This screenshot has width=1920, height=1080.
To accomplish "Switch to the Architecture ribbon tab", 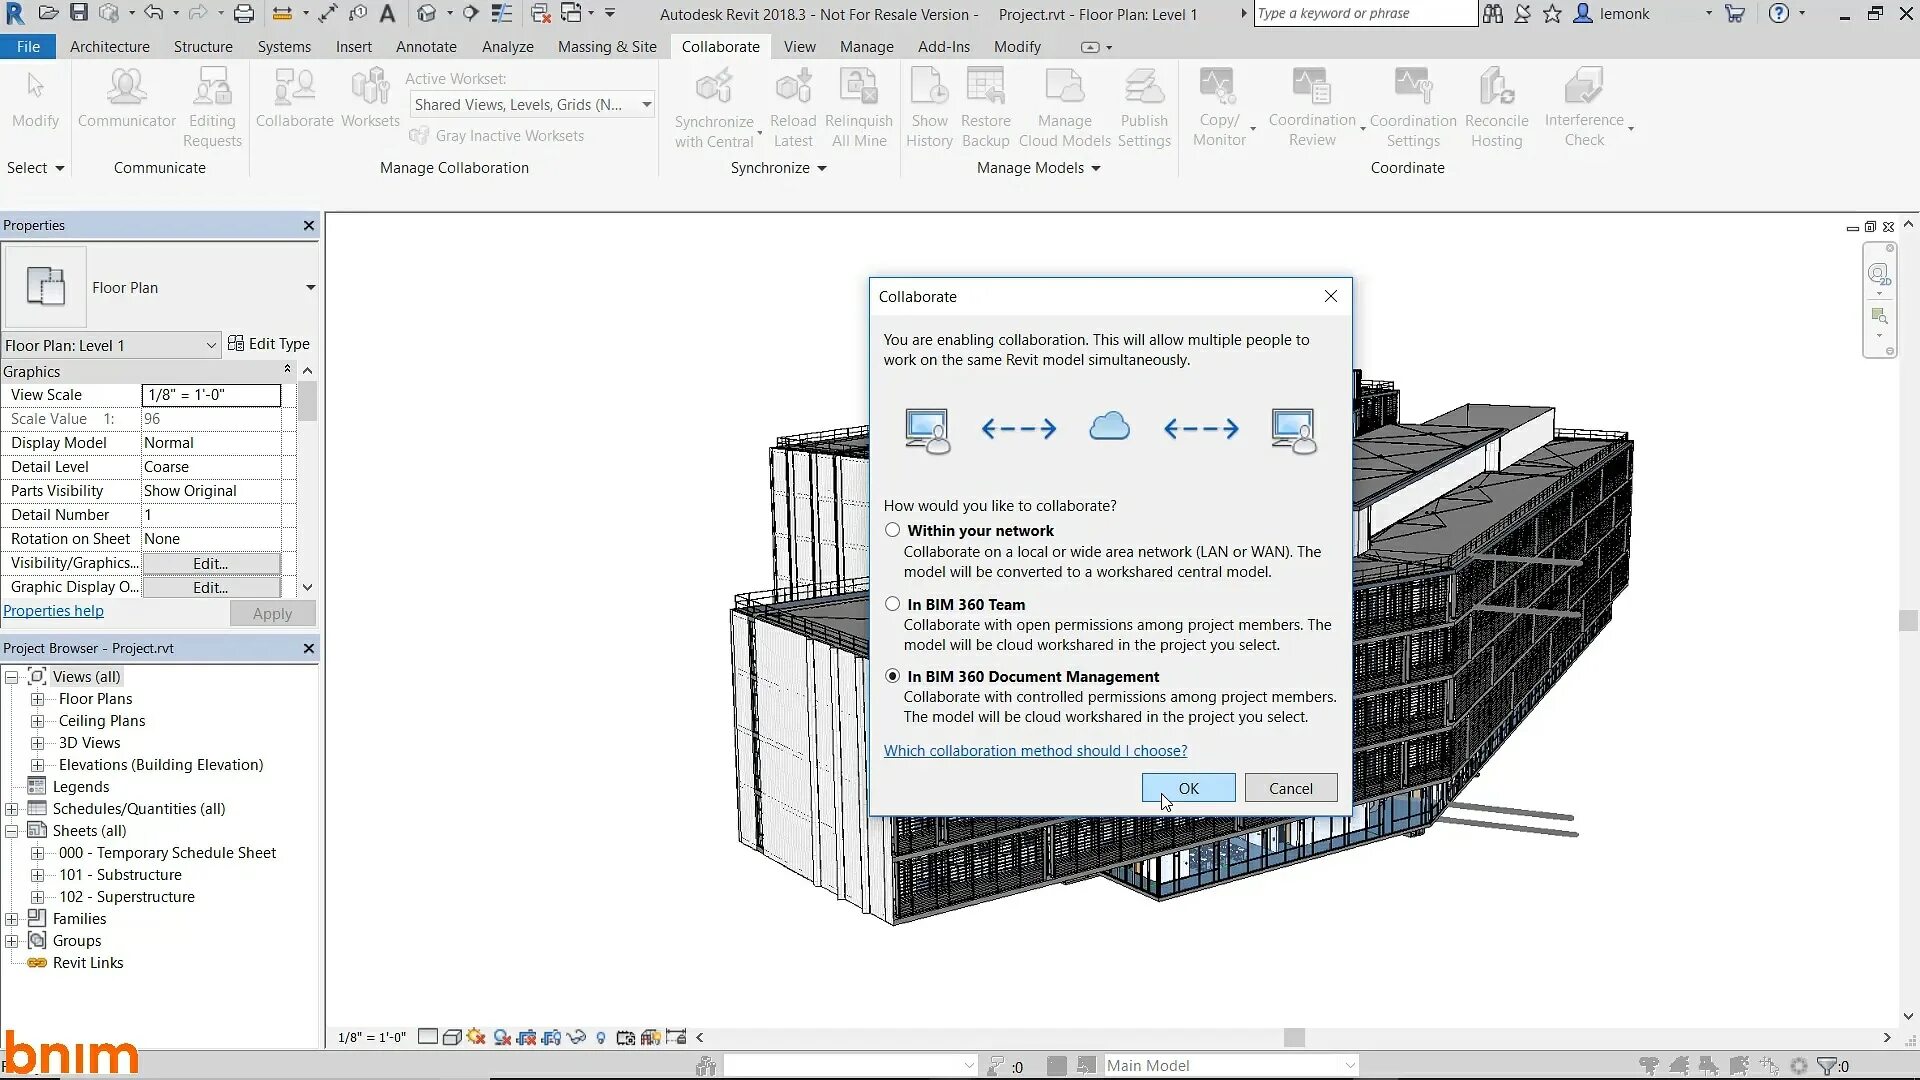I will (x=110, y=47).
